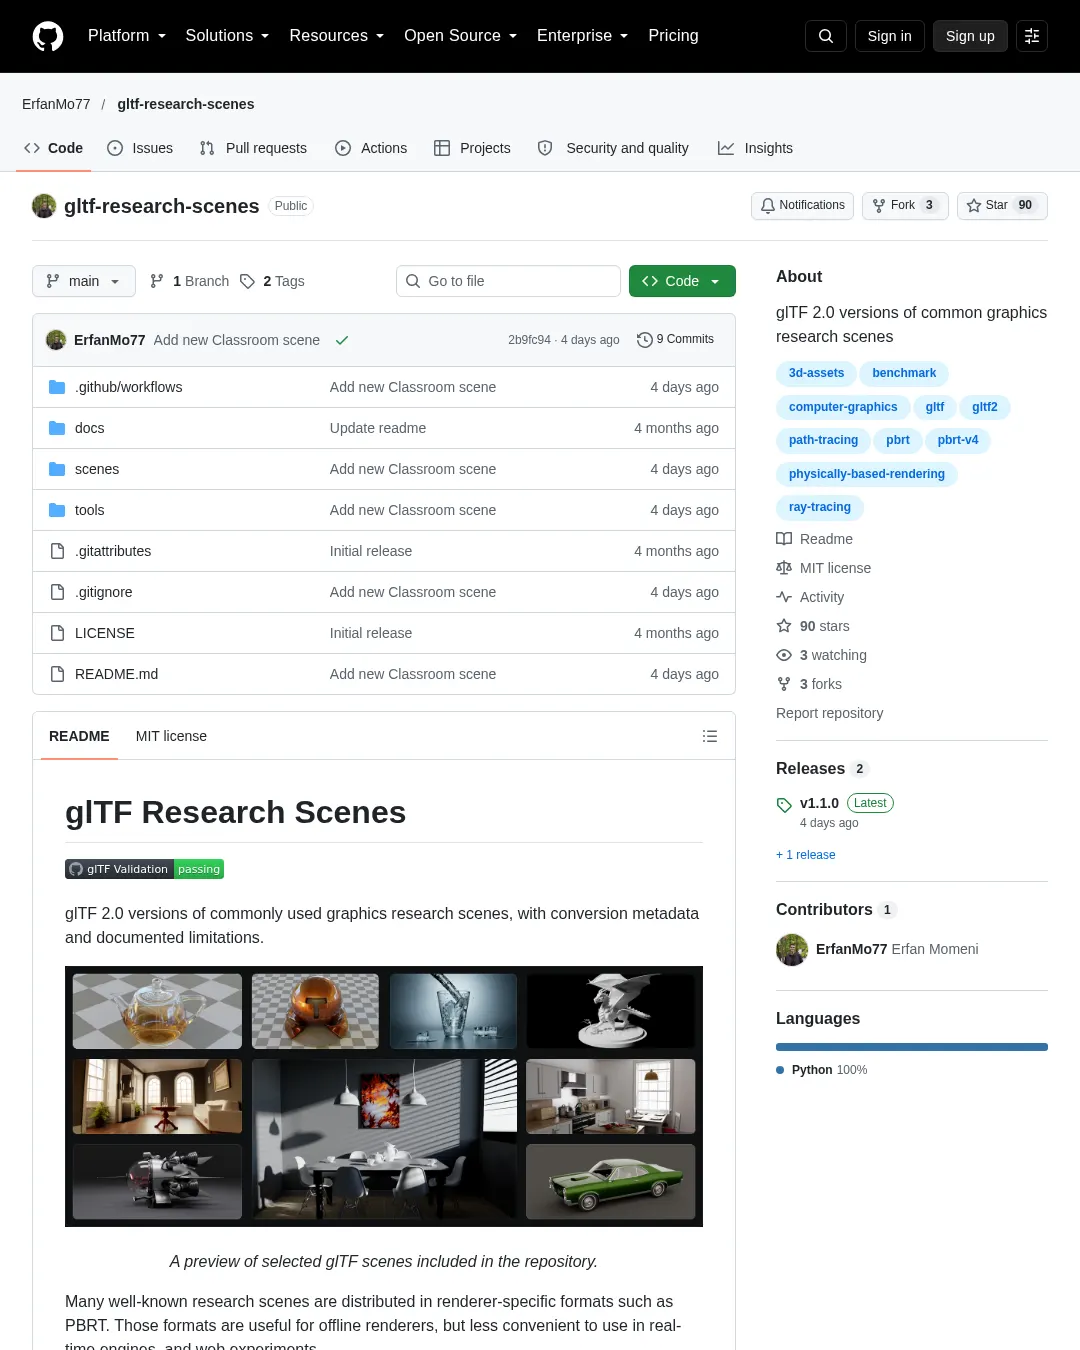Click the 3d-assets topic tag

[x=816, y=373]
